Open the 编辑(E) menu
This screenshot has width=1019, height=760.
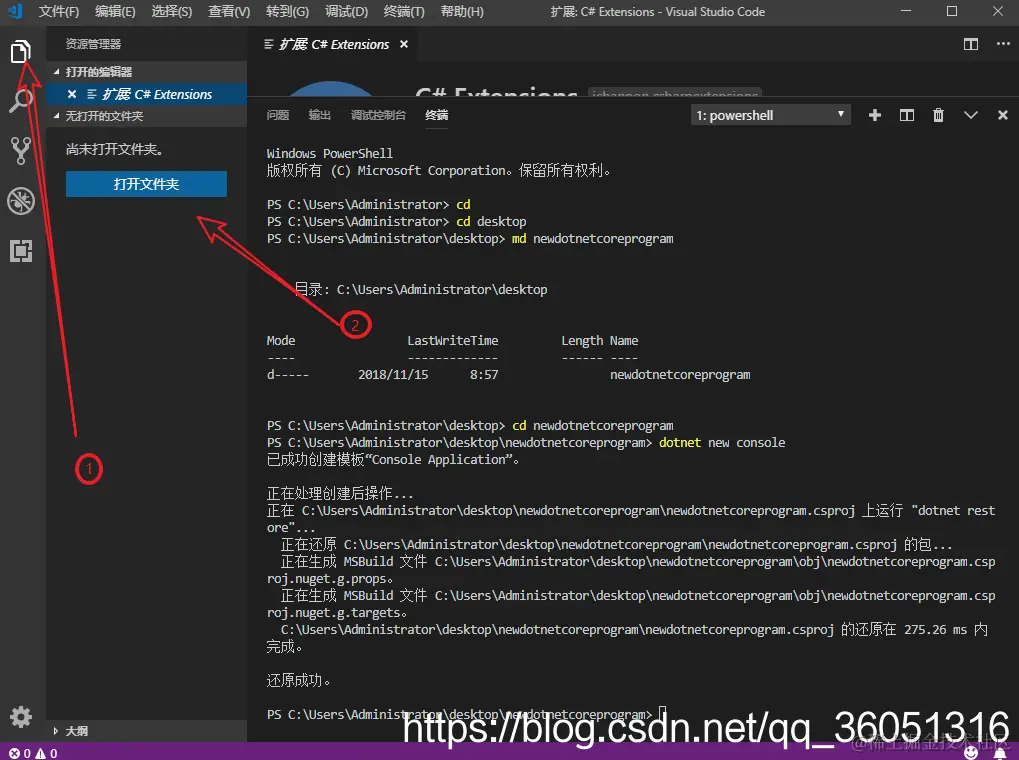click(115, 11)
